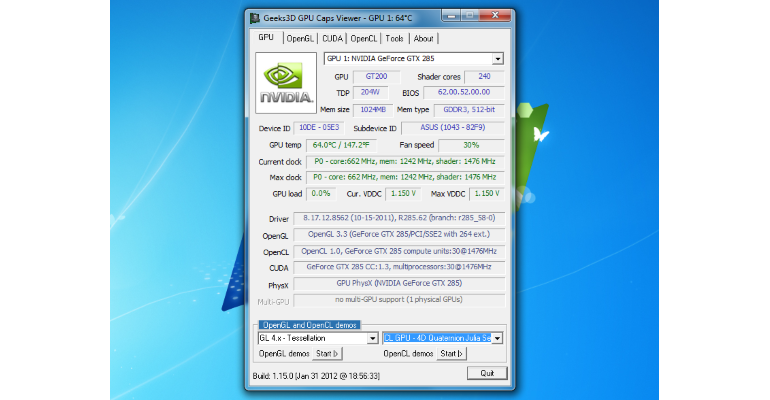
Task: Switch to the GPU tab
Action: click(x=266, y=38)
